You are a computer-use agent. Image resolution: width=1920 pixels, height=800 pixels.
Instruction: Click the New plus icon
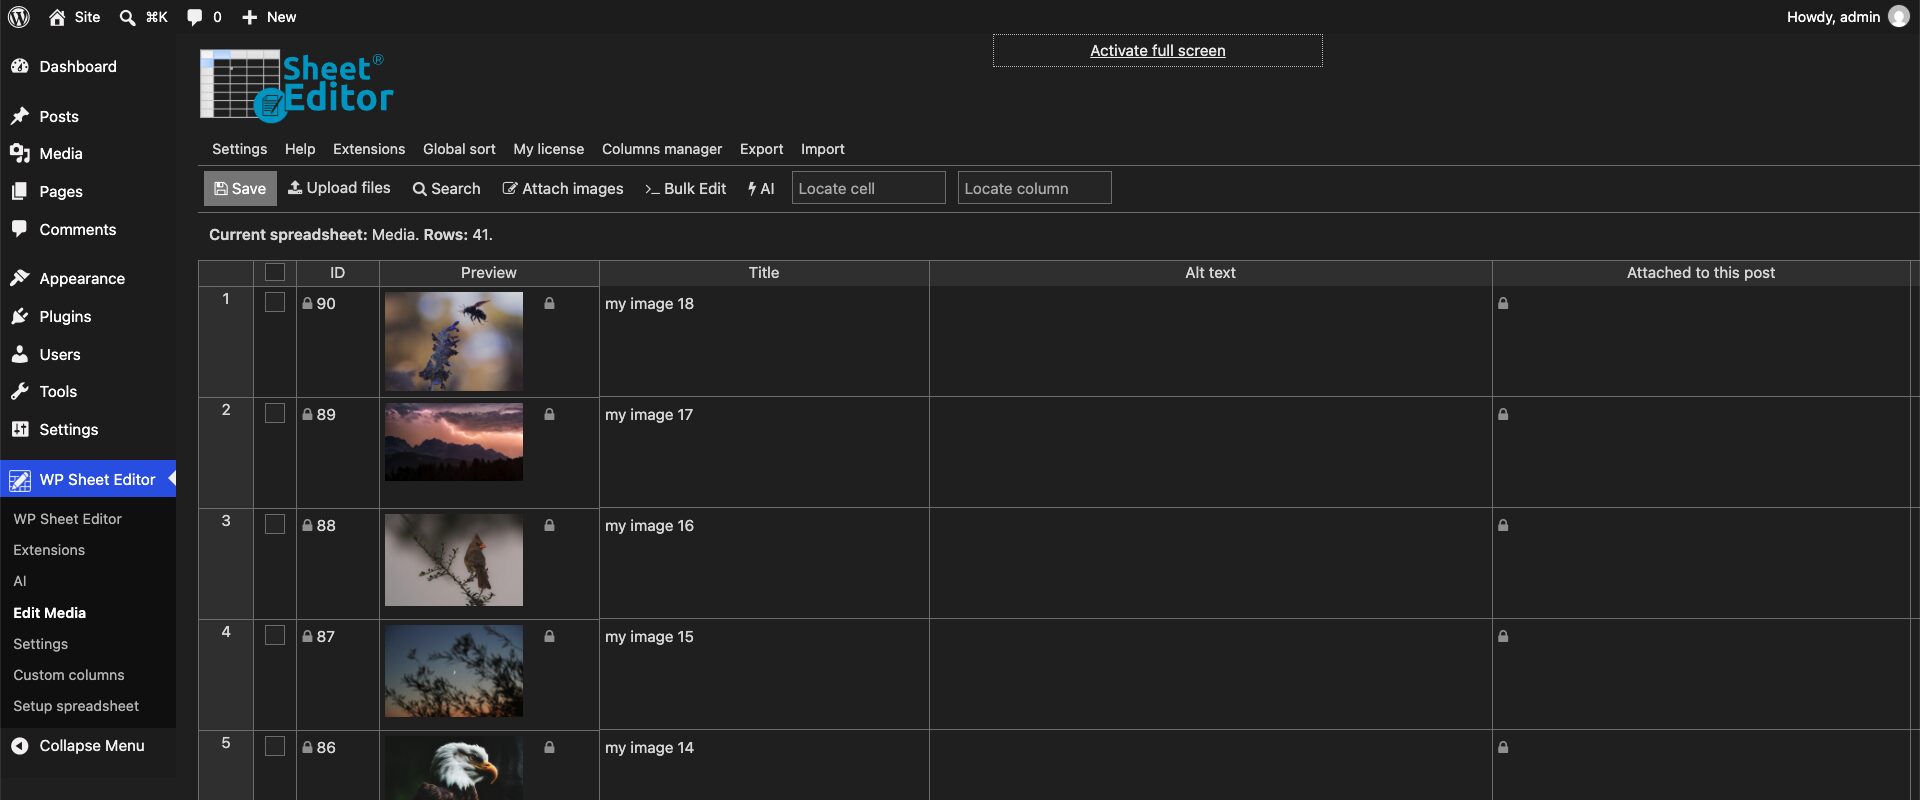(x=250, y=17)
